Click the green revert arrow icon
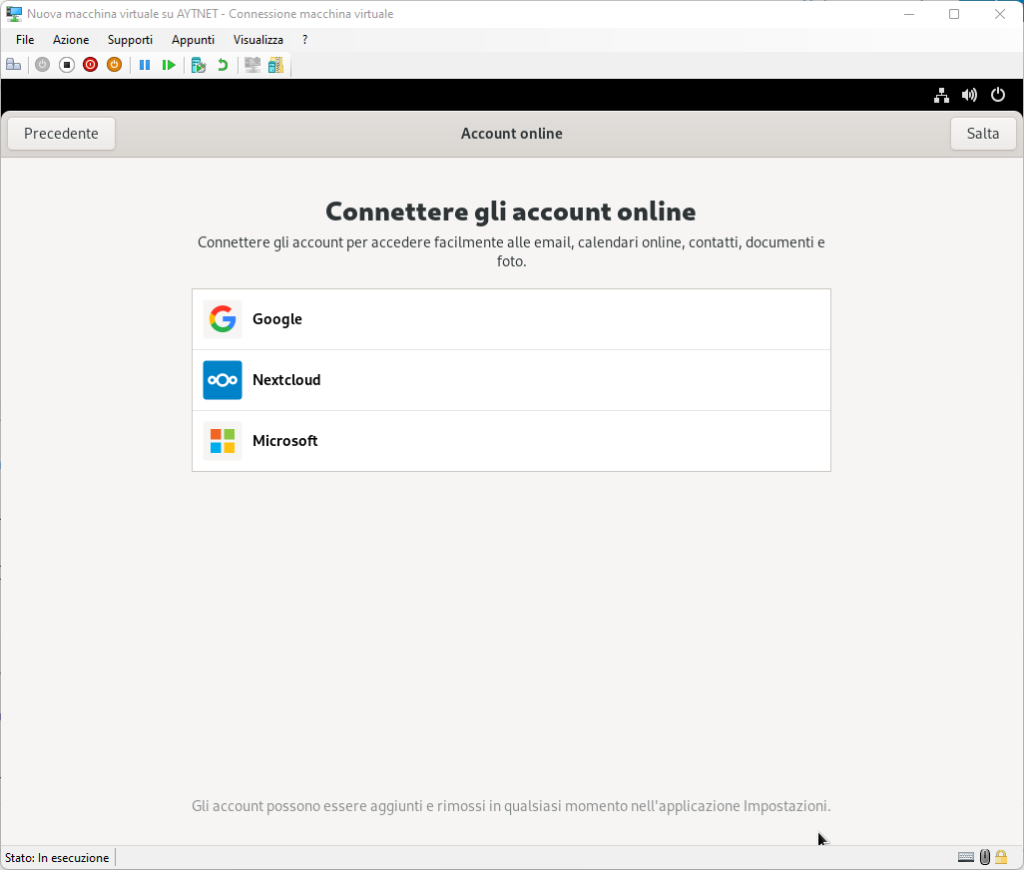1024x870 pixels. pos(222,65)
